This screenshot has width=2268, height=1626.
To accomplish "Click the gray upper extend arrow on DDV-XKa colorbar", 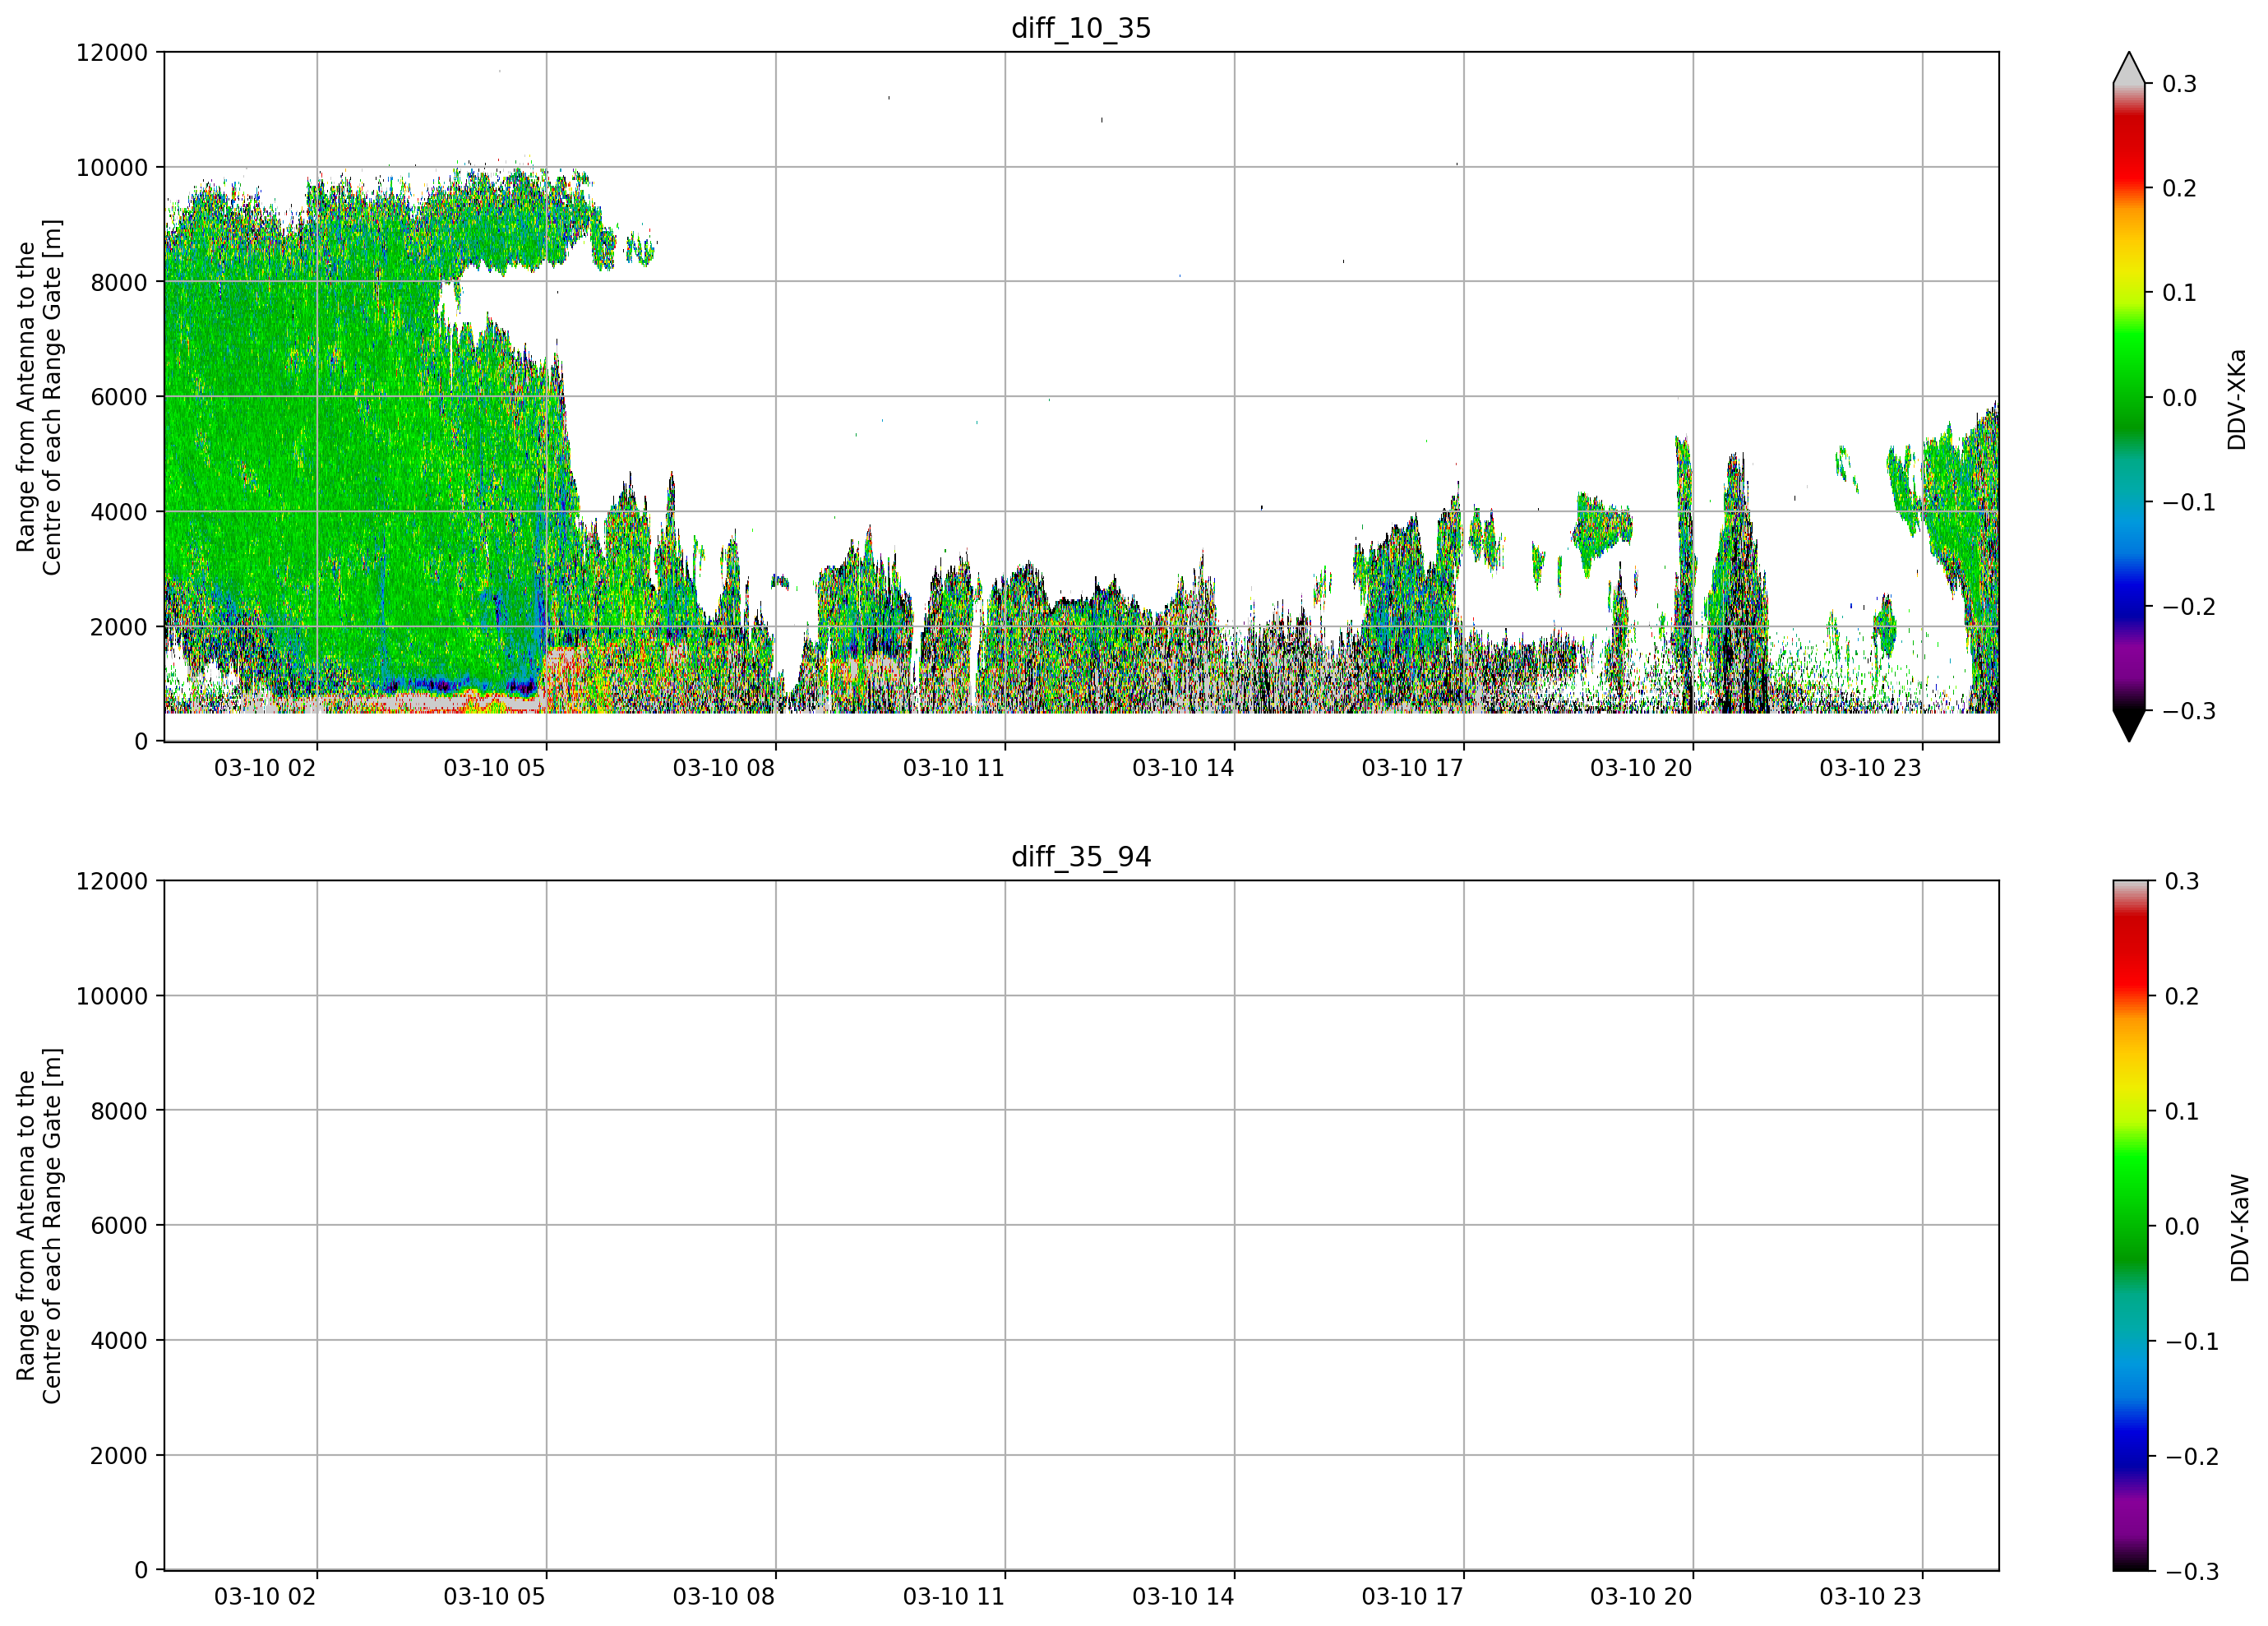I will click(2129, 68).
